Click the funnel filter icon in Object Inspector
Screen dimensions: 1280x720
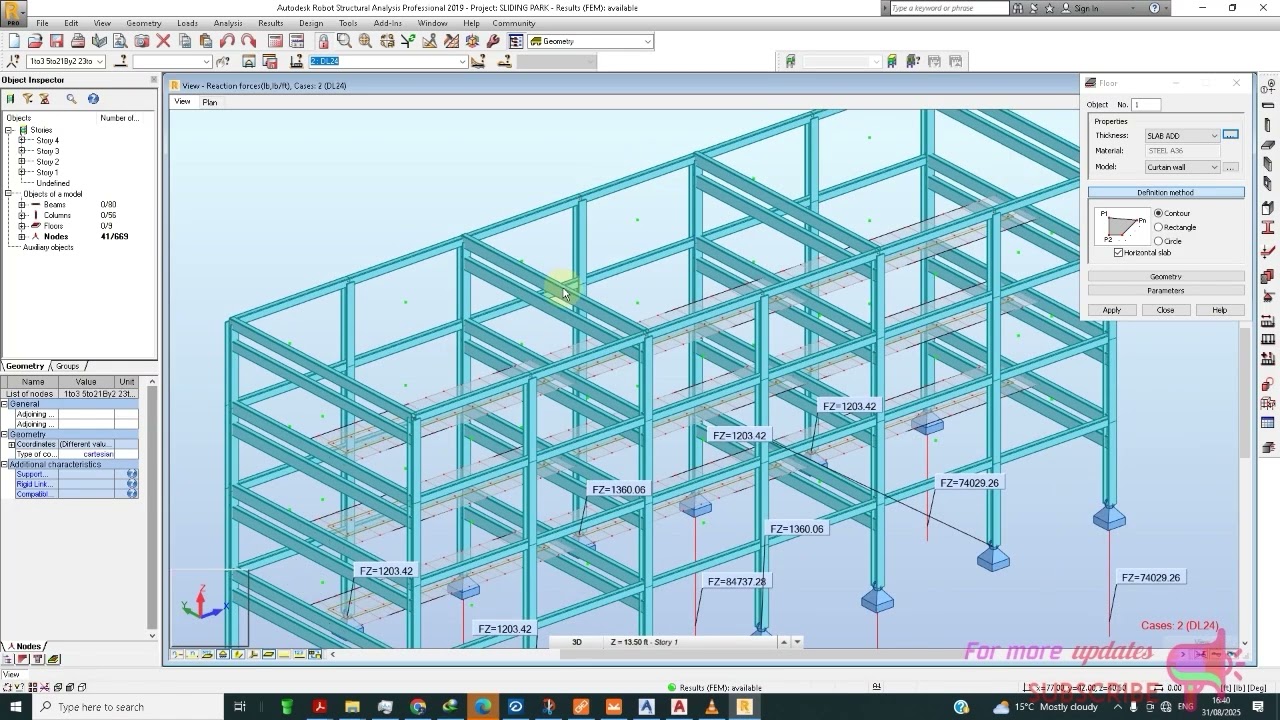point(28,98)
